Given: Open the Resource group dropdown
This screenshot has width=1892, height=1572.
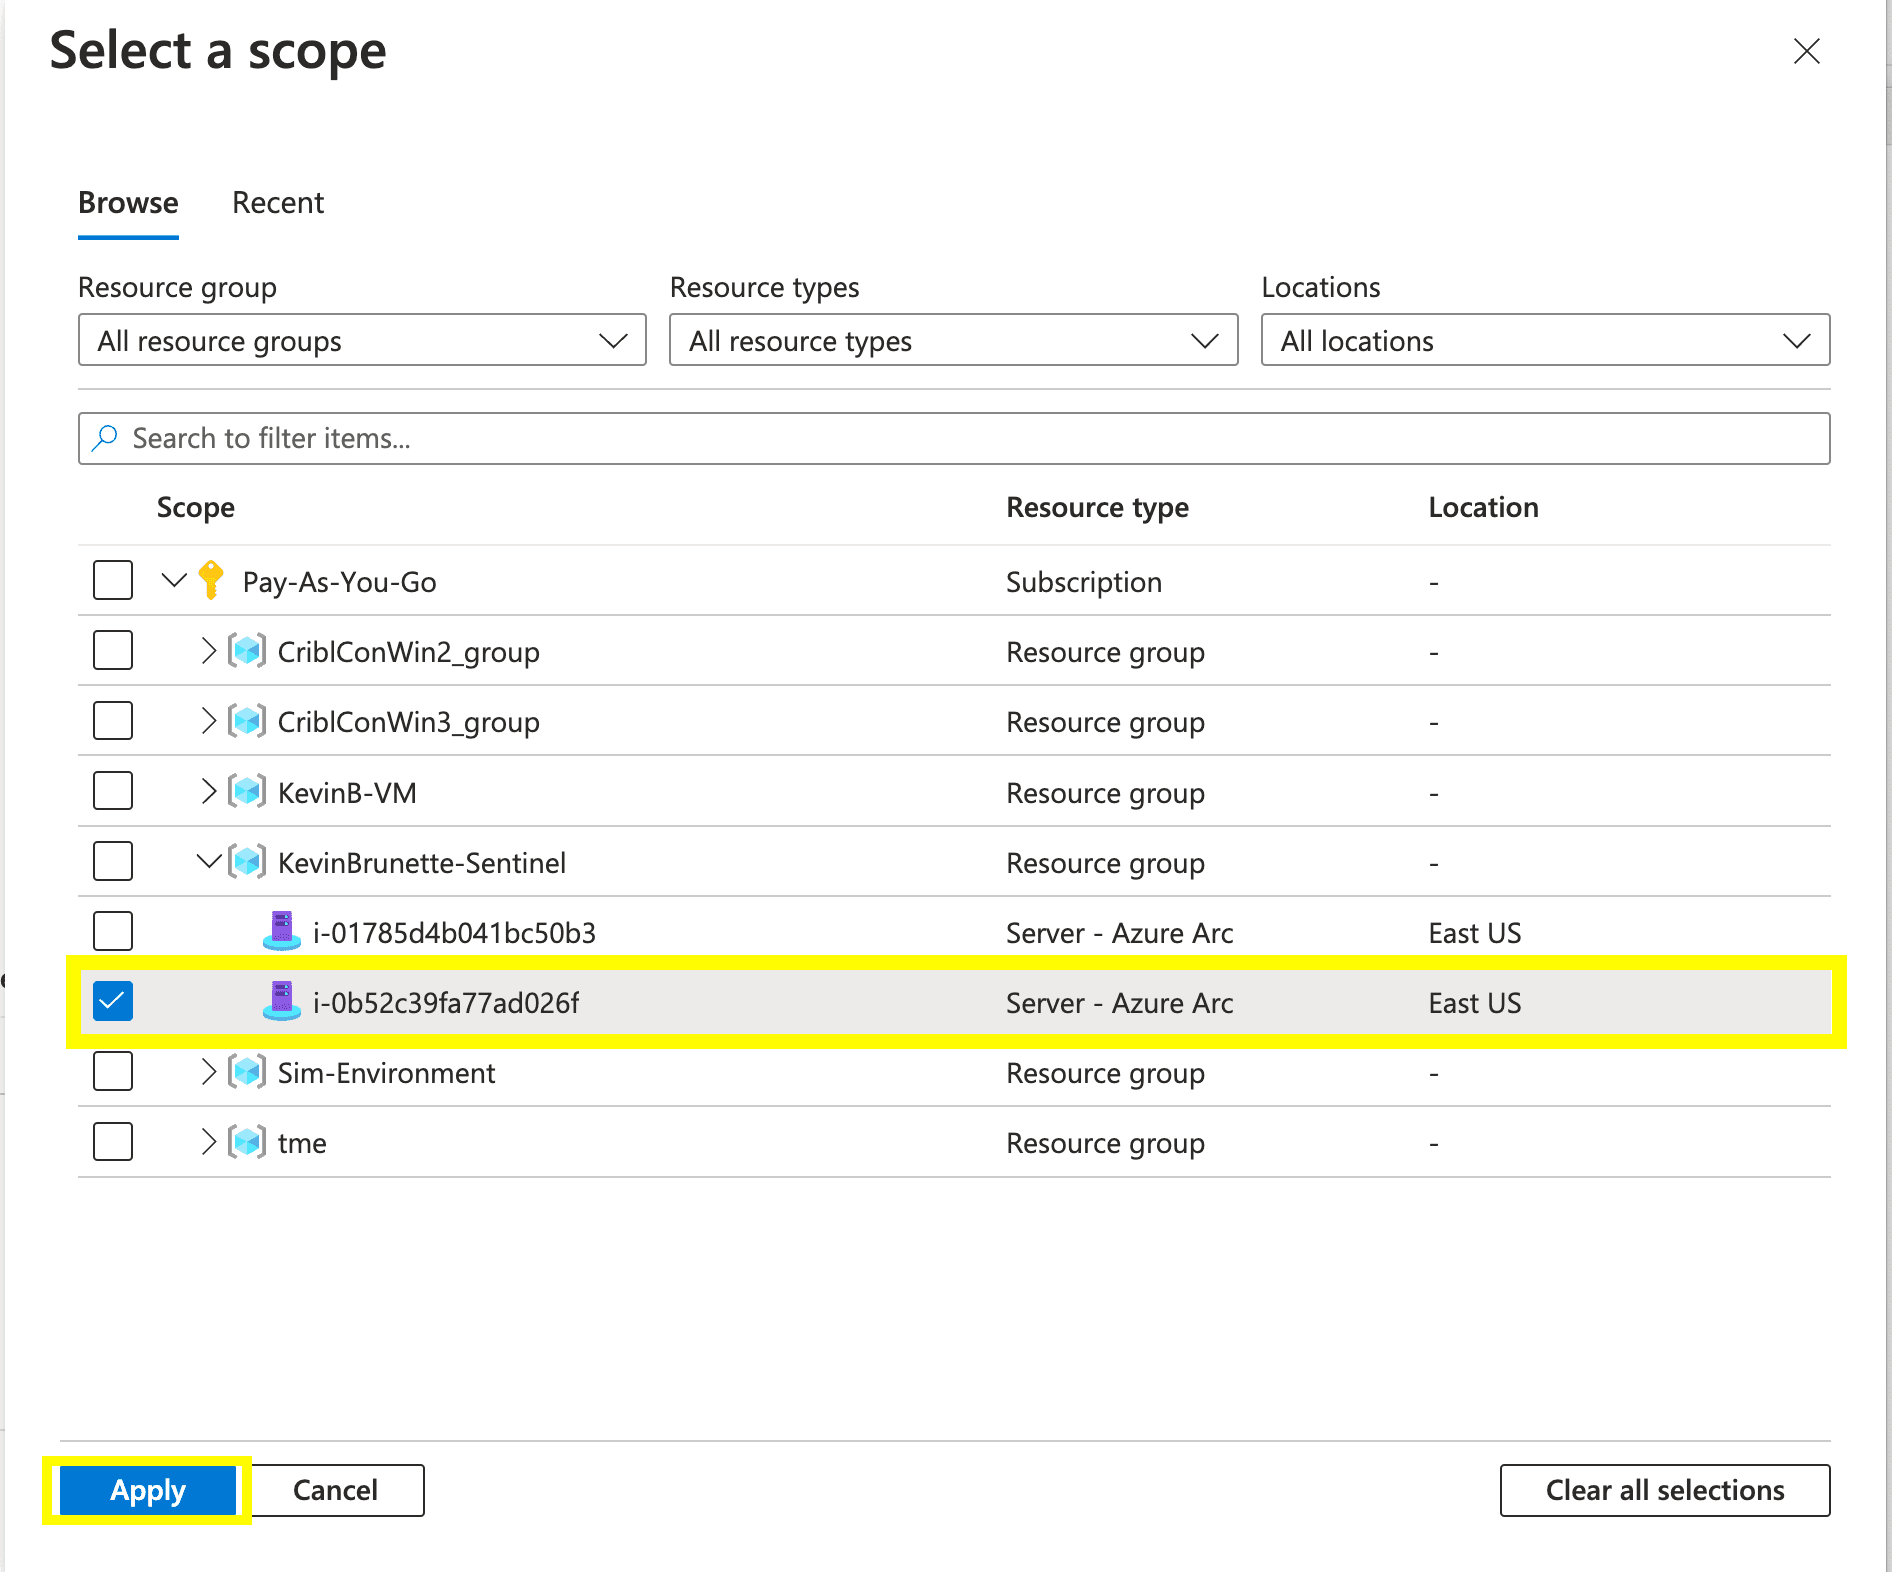Looking at the screenshot, I should (362, 341).
